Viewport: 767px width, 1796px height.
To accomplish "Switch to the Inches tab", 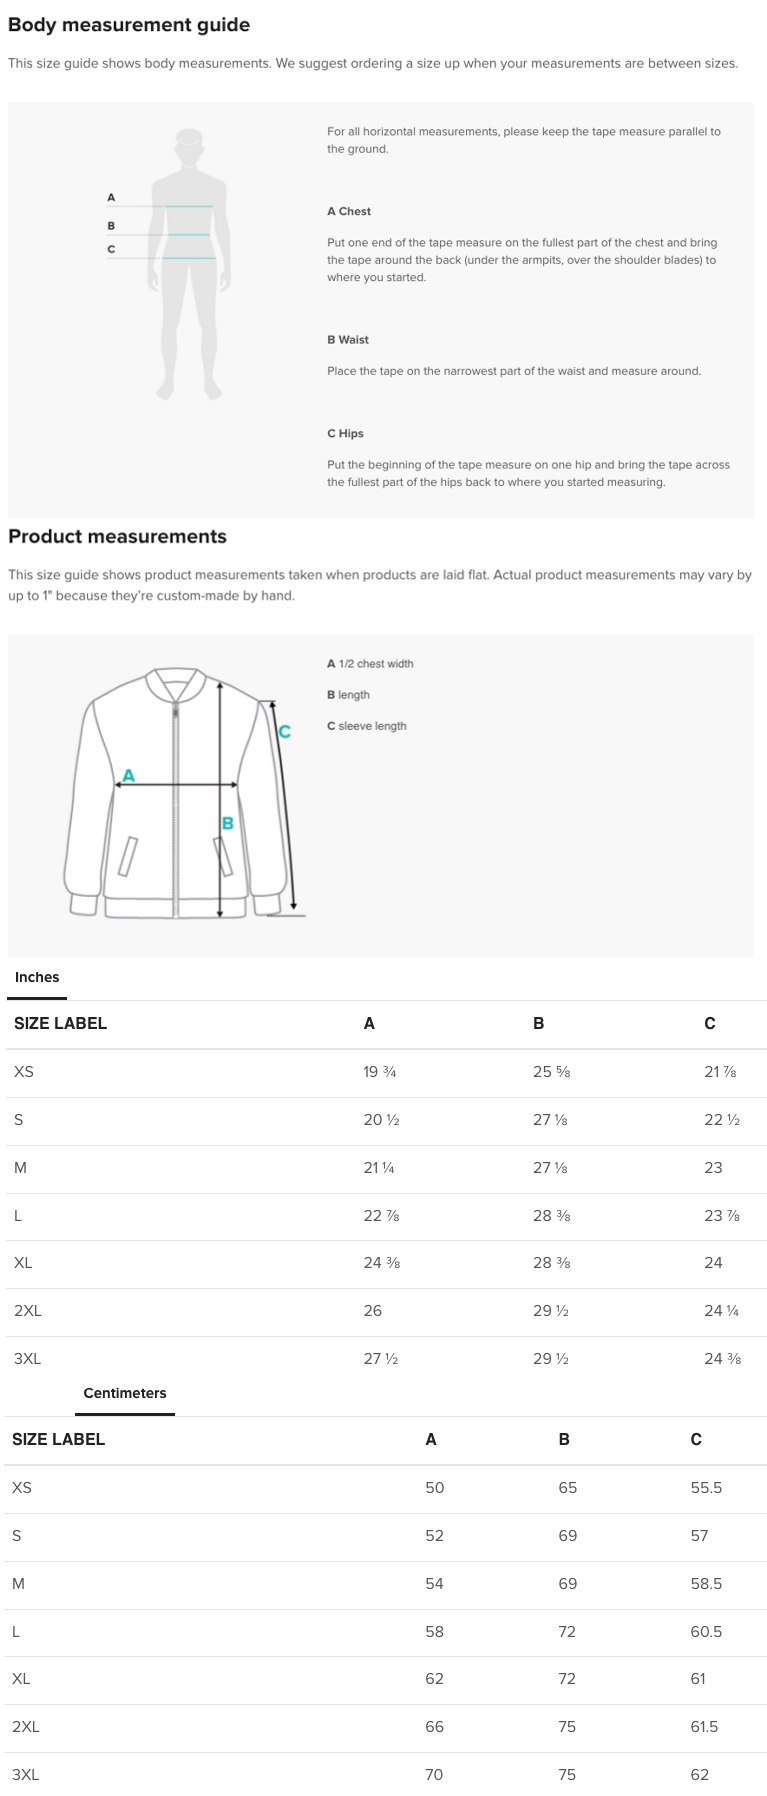I will 37,978.
